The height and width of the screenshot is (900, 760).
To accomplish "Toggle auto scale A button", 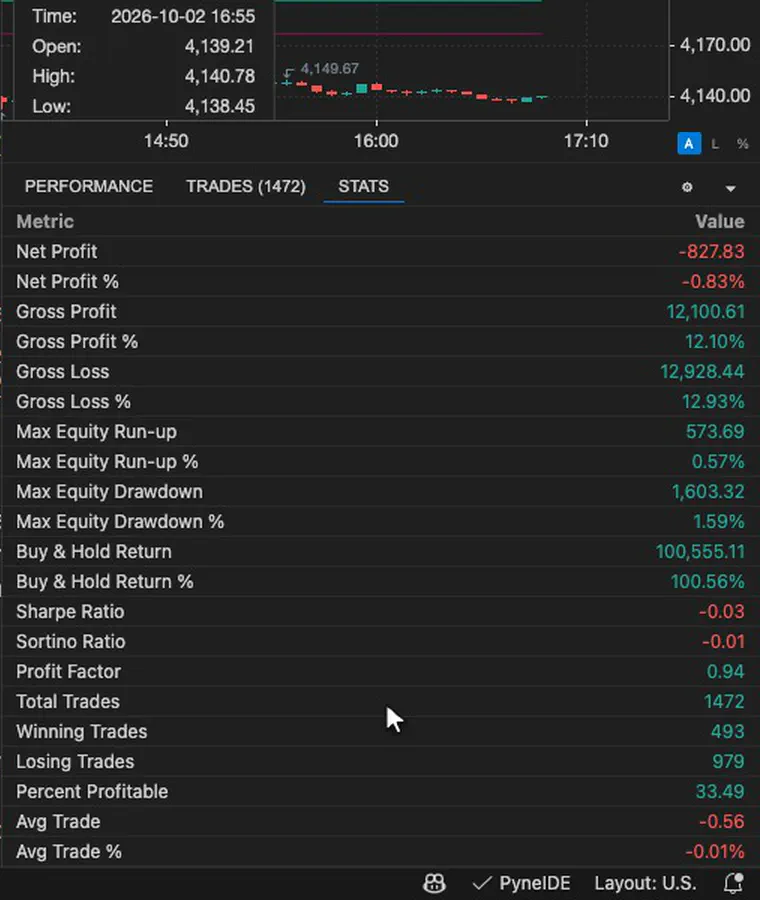I will click(689, 143).
